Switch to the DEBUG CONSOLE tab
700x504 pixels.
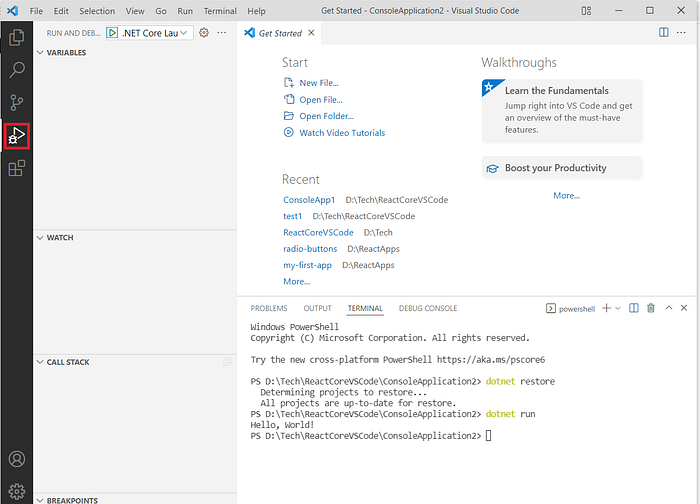428,308
